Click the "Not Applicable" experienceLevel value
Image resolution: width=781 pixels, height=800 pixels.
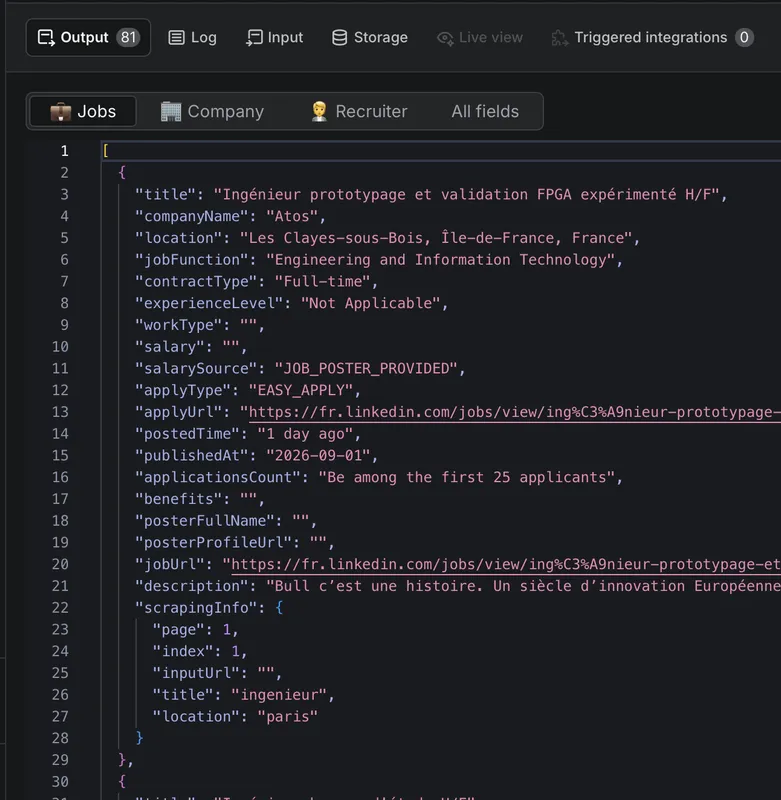(x=371, y=304)
